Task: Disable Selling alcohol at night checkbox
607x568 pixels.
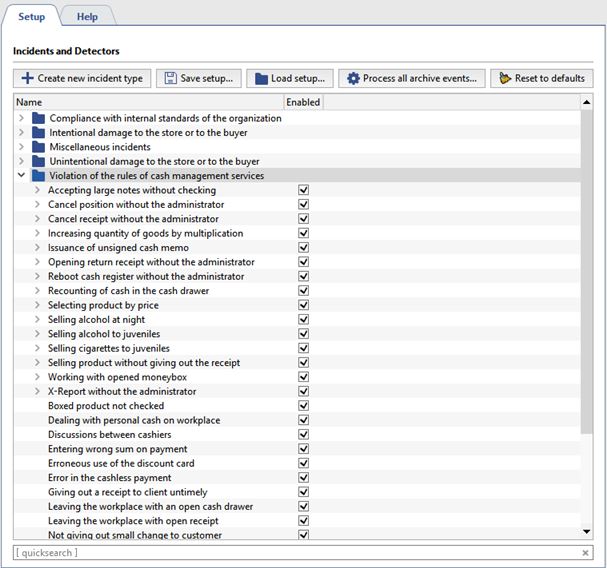Action: click(x=303, y=320)
